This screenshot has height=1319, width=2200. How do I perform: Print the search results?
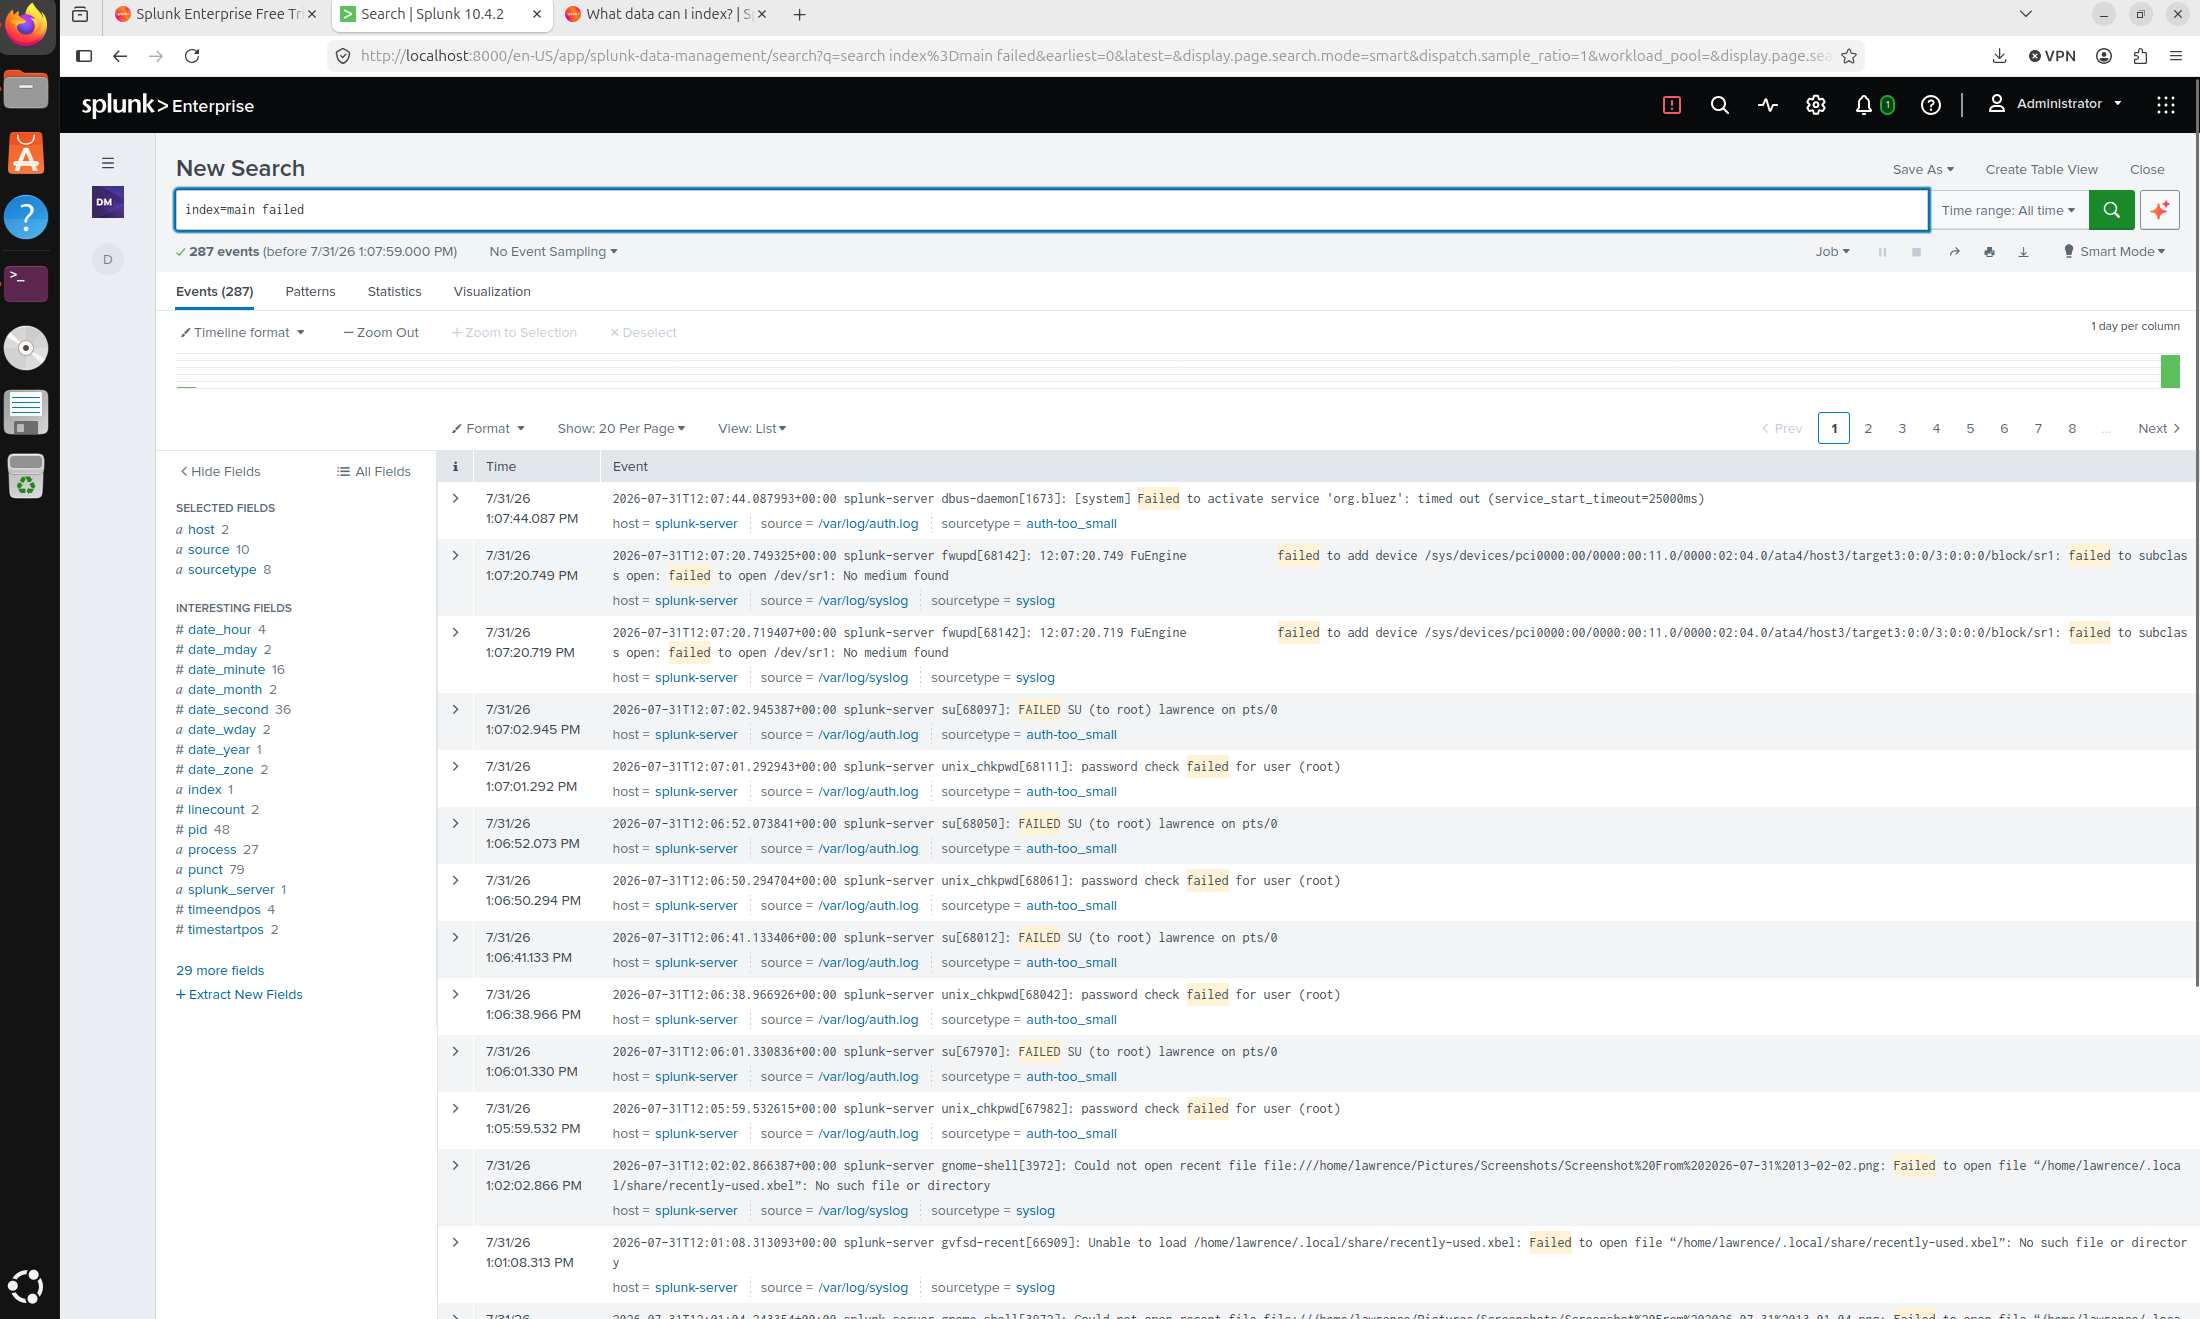point(1989,252)
